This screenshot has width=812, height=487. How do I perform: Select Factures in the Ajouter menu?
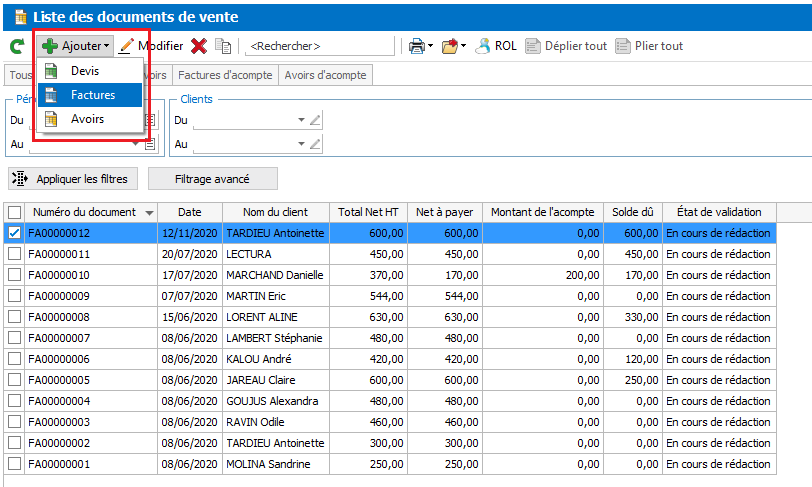[90, 95]
